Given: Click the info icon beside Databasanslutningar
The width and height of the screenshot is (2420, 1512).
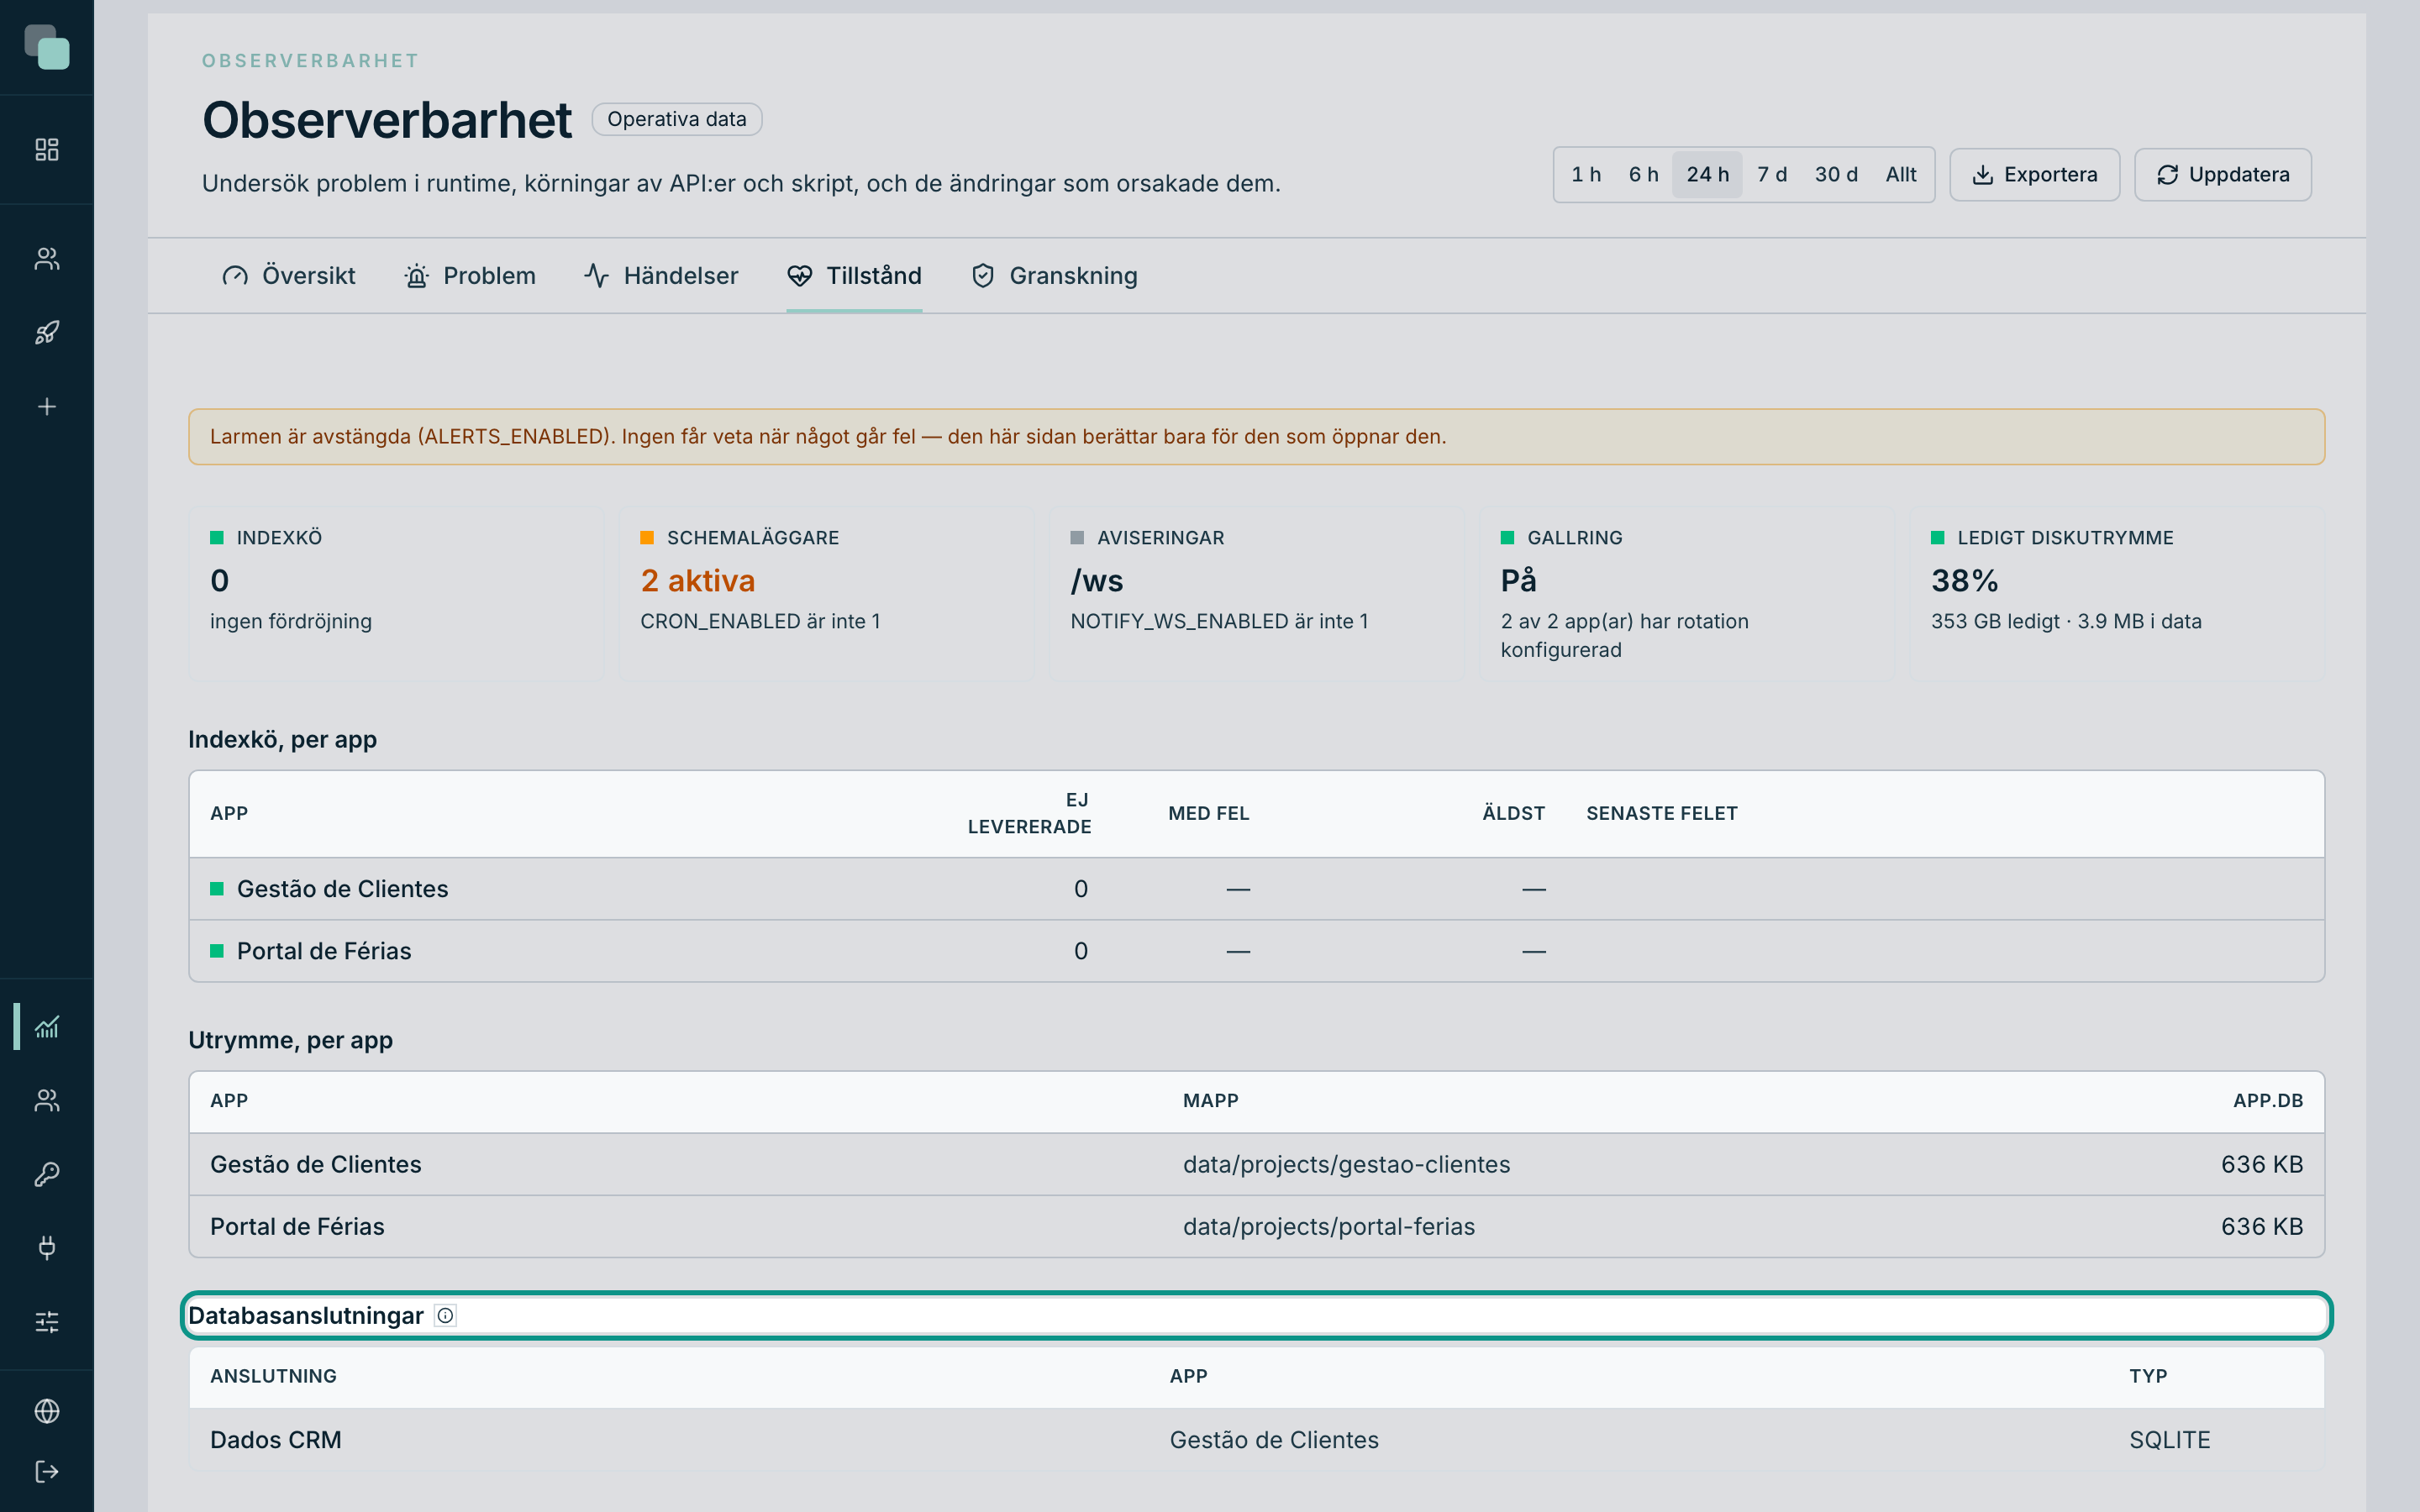Looking at the screenshot, I should (x=446, y=1316).
